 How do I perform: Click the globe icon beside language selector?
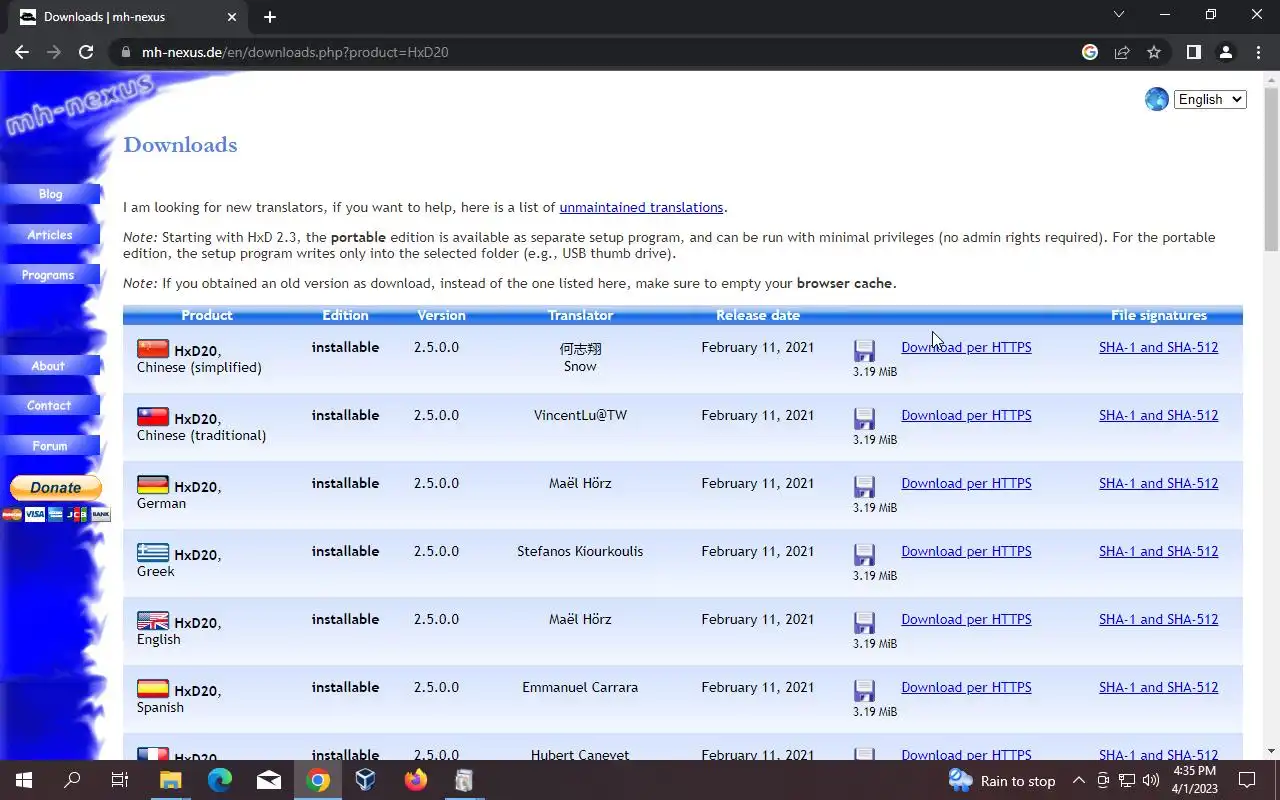(x=1157, y=99)
